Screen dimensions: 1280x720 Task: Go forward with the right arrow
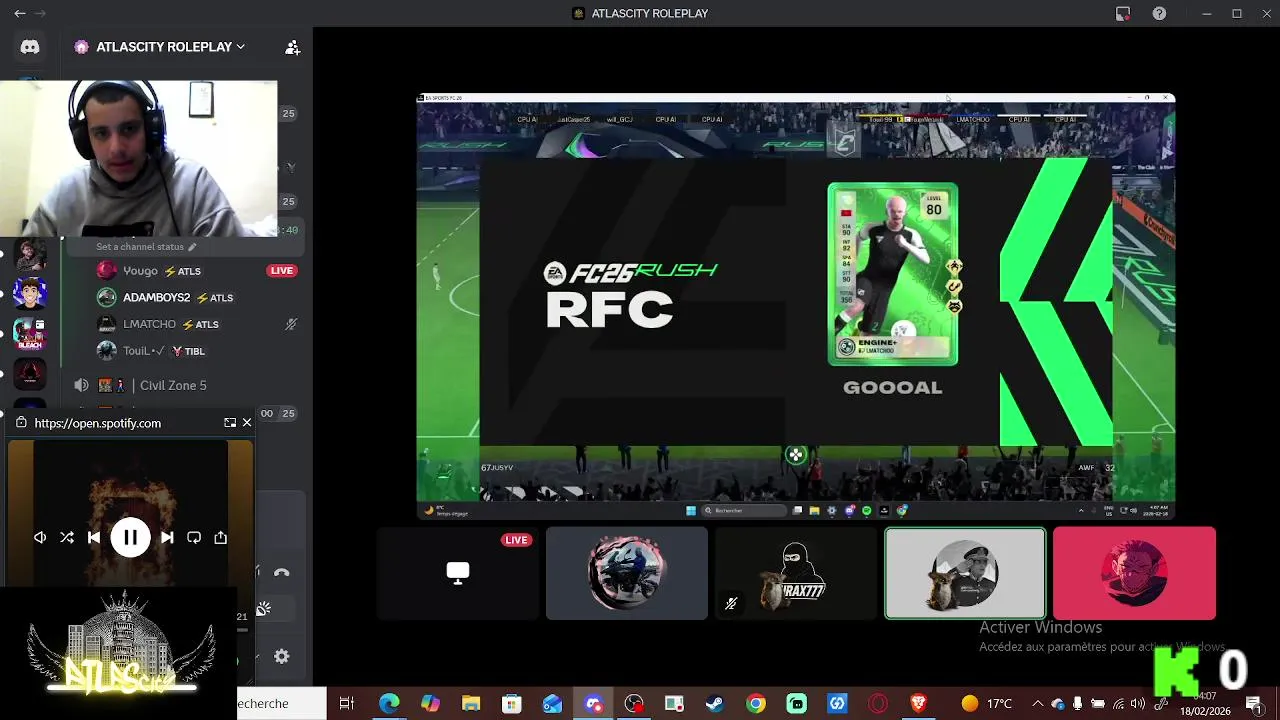click(41, 13)
